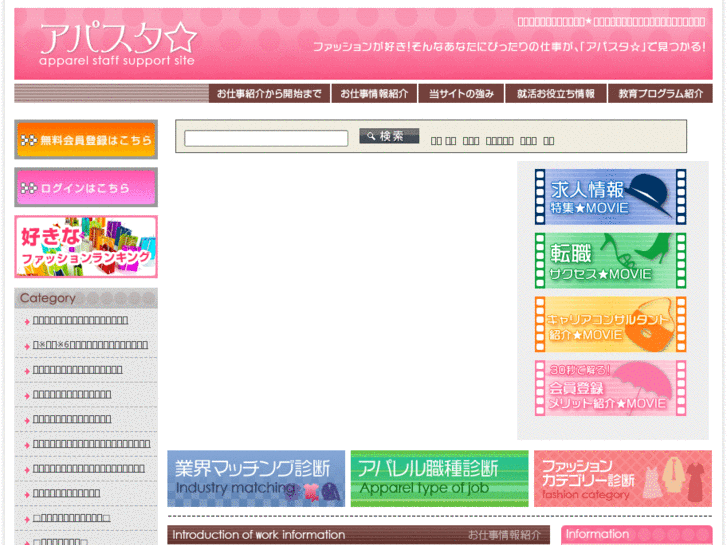Screen dimensions: 727x545
Task: Open 就活お役立ち情報 navigation item
Action: tap(555, 94)
